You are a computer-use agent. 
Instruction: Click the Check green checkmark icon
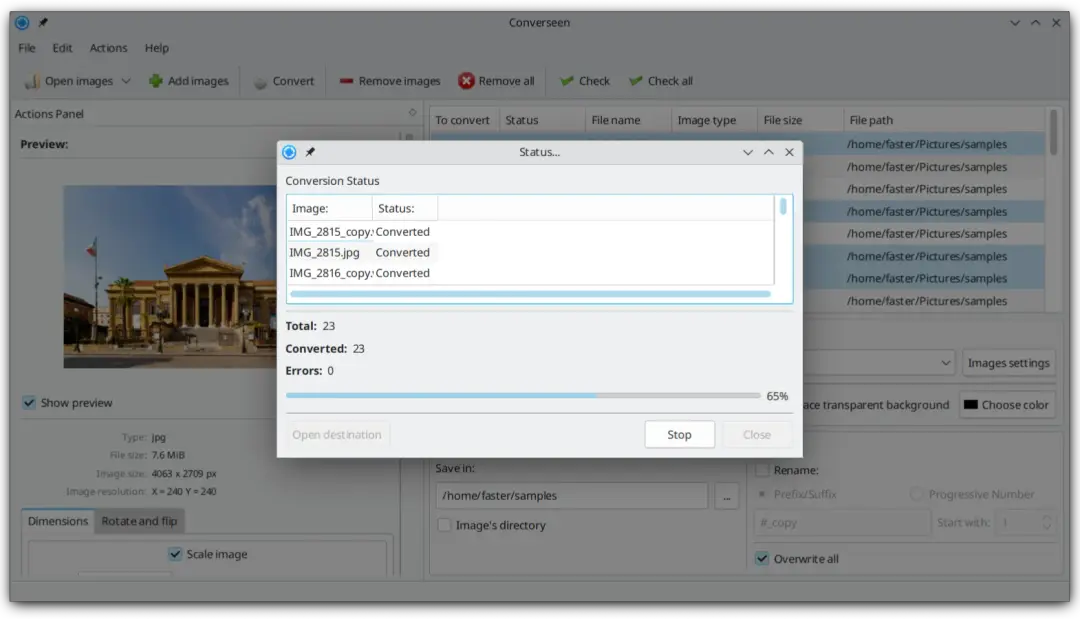pyautogui.click(x=567, y=81)
